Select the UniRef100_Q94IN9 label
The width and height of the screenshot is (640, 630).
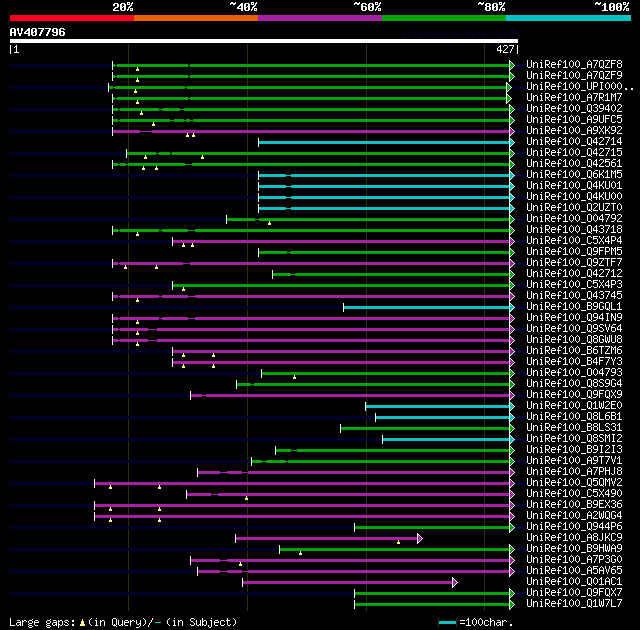(574, 318)
